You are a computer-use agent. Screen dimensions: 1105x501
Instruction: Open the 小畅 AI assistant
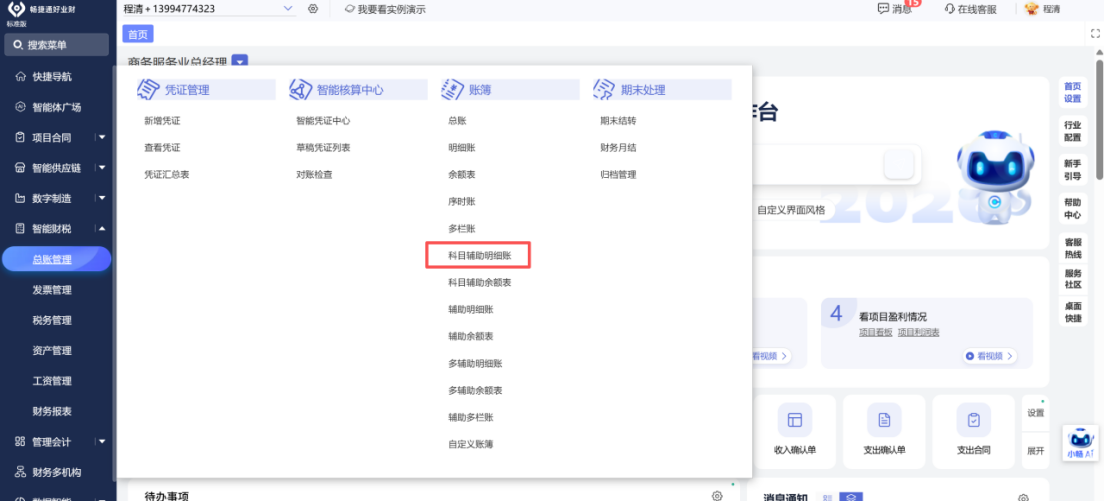[1080, 443]
